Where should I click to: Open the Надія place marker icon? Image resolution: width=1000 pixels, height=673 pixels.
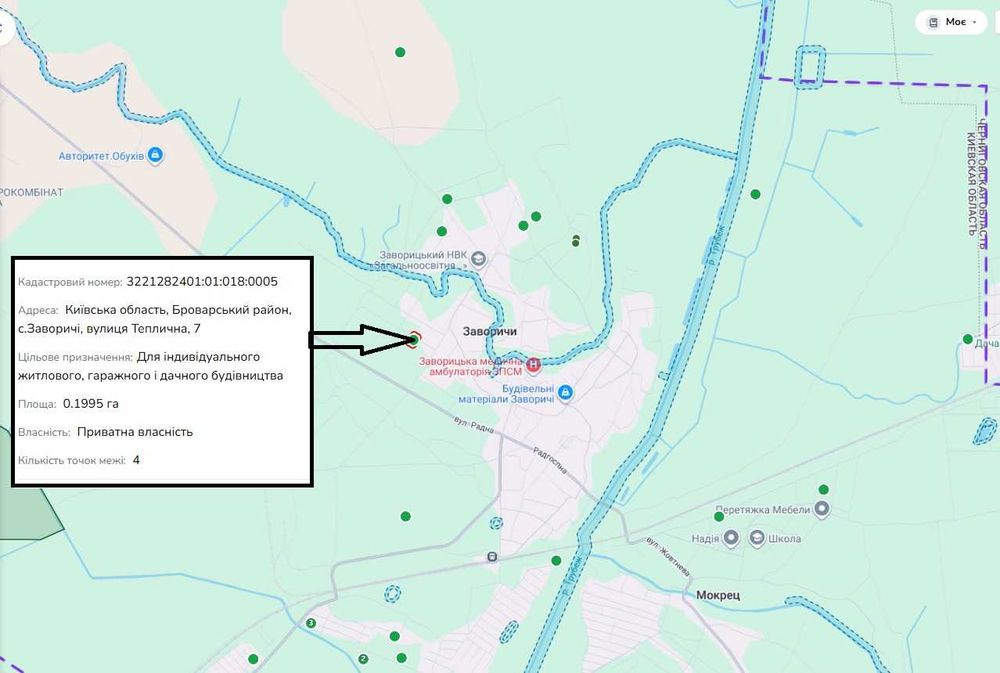731,538
